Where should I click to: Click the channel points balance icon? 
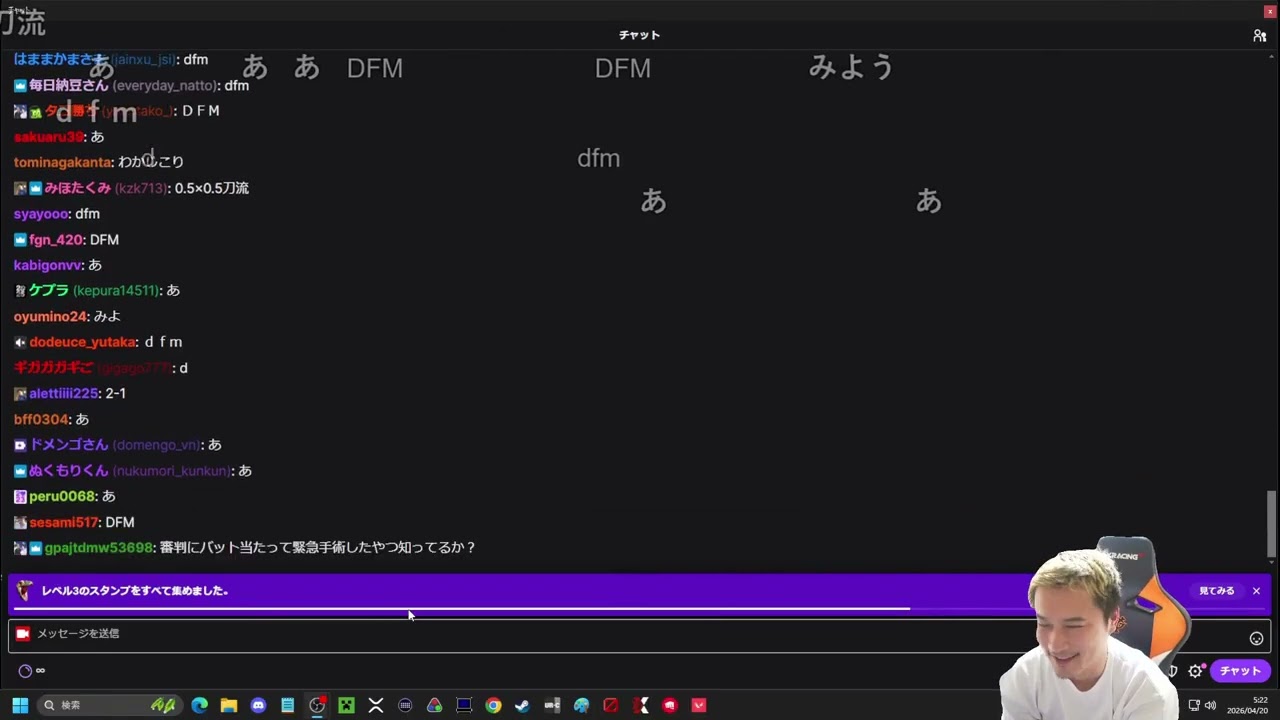tap(25, 671)
